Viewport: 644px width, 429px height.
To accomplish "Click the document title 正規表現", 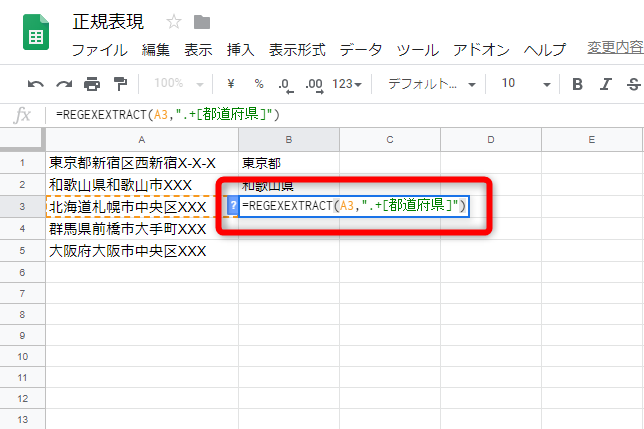I will tap(108, 22).
